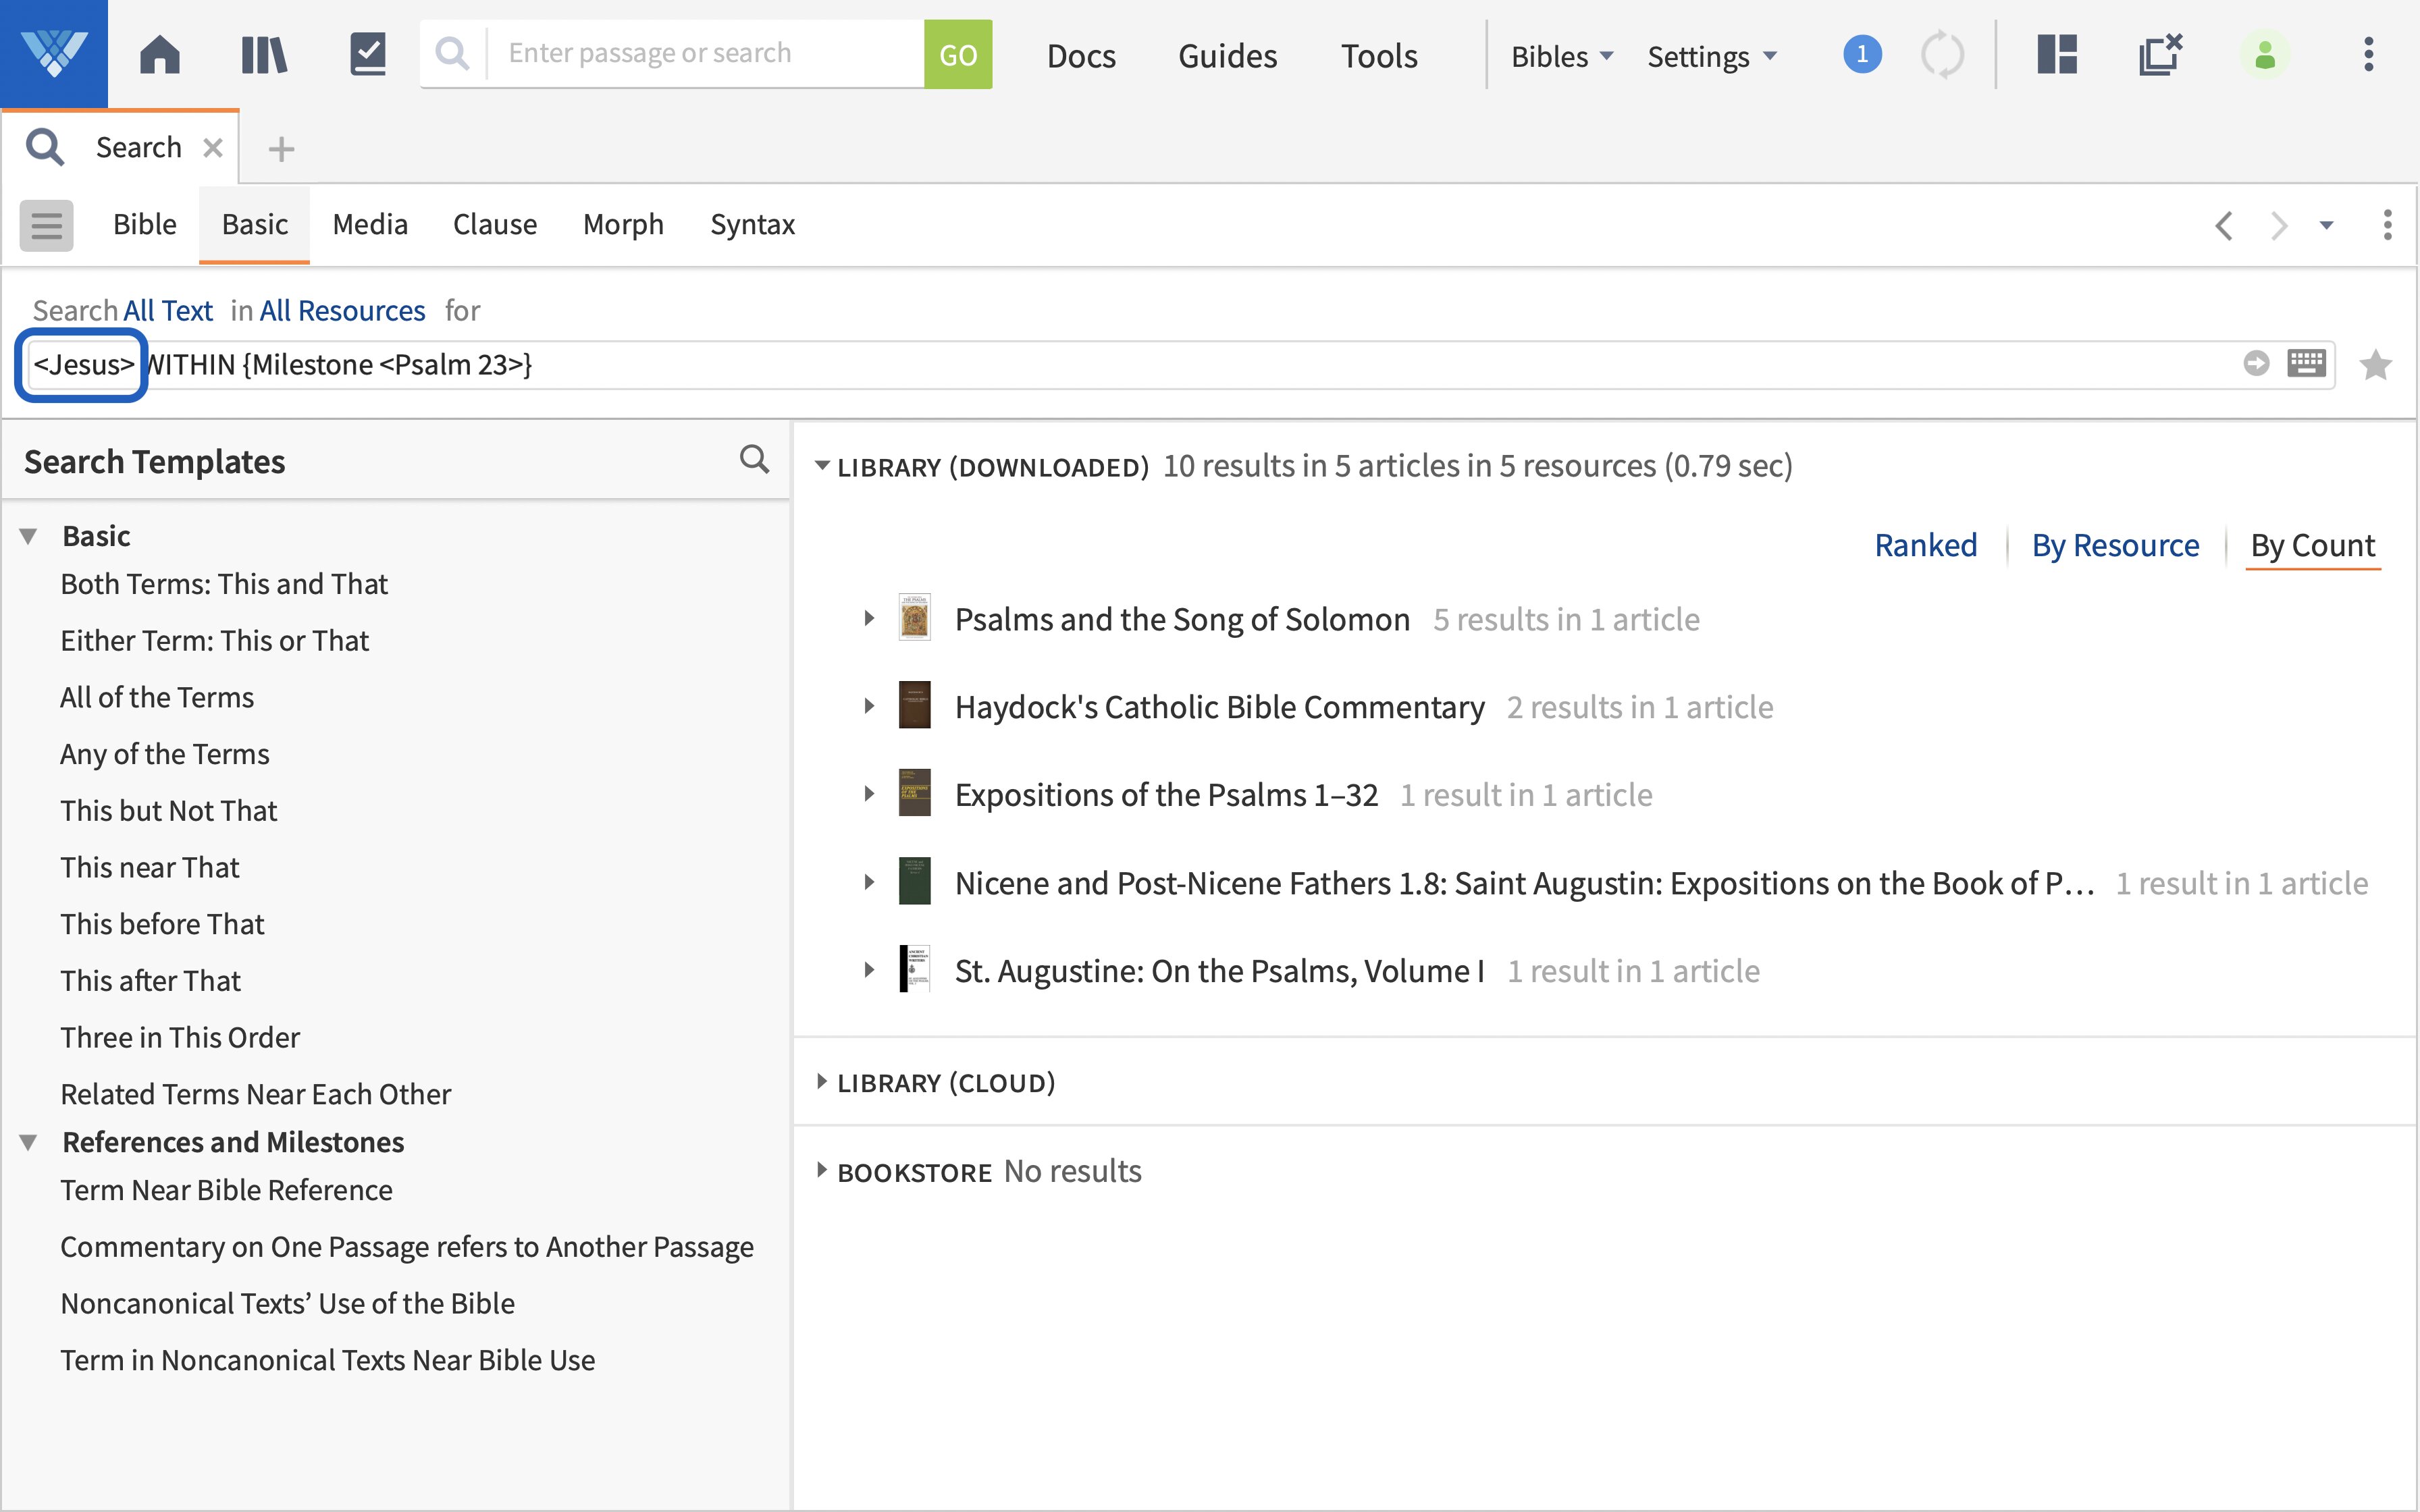The image size is (2420, 1512).
Task: Expand St. Augustine On the Psalms results
Action: tap(869, 970)
